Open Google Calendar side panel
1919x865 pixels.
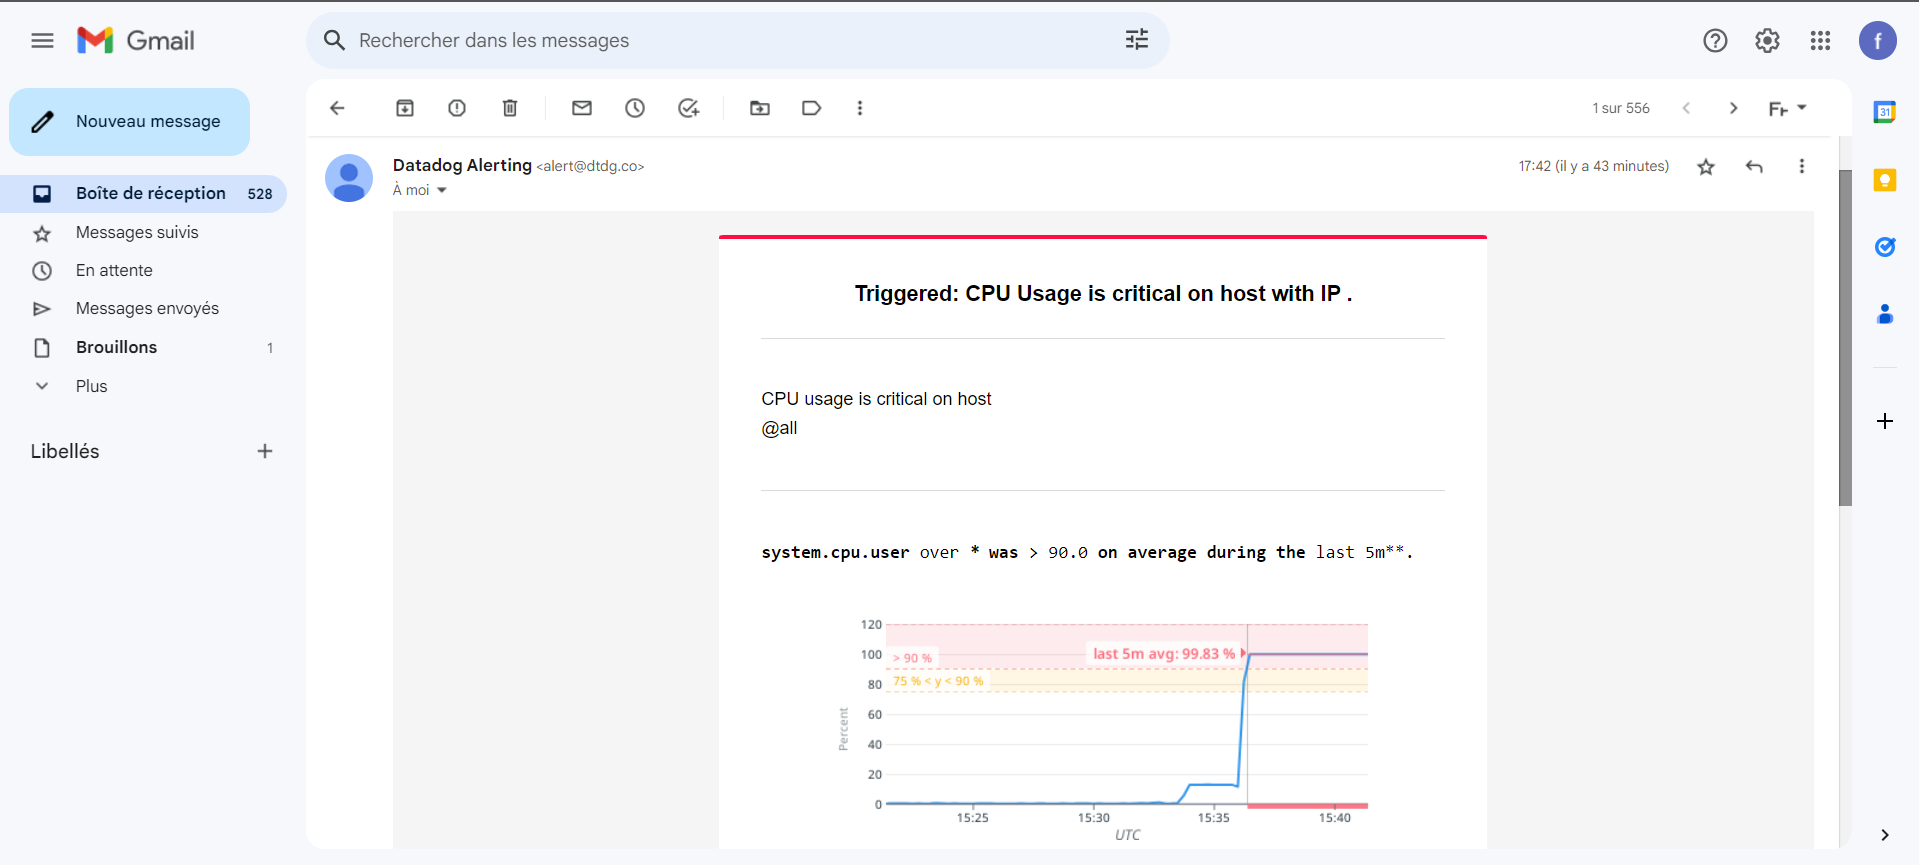pyautogui.click(x=1885, y=112)
